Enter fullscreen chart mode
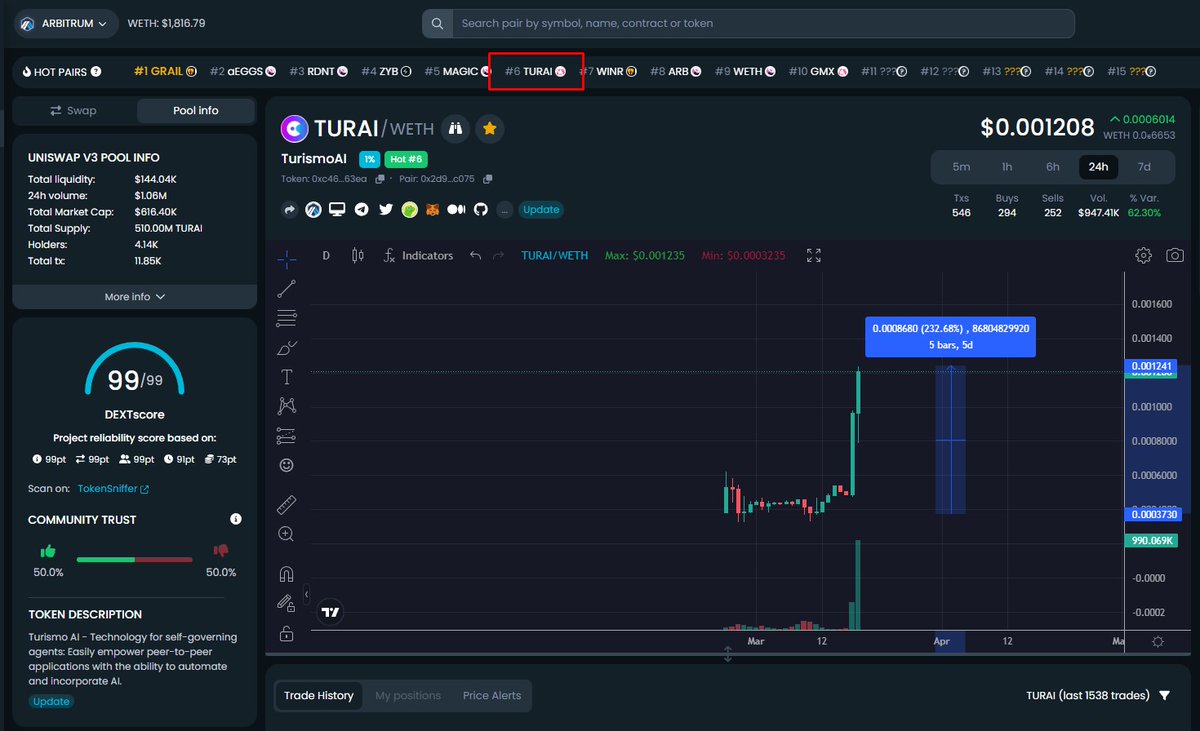 click(814, 256)
